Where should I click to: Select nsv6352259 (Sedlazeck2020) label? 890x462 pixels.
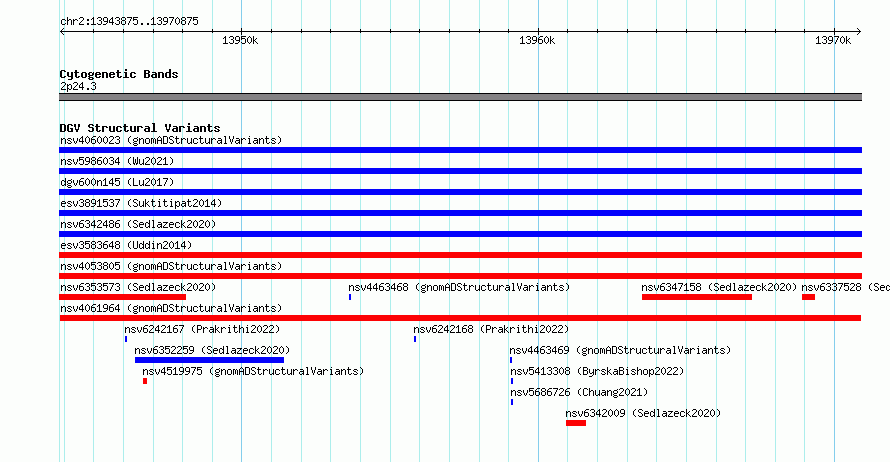(x=212, y=350)
